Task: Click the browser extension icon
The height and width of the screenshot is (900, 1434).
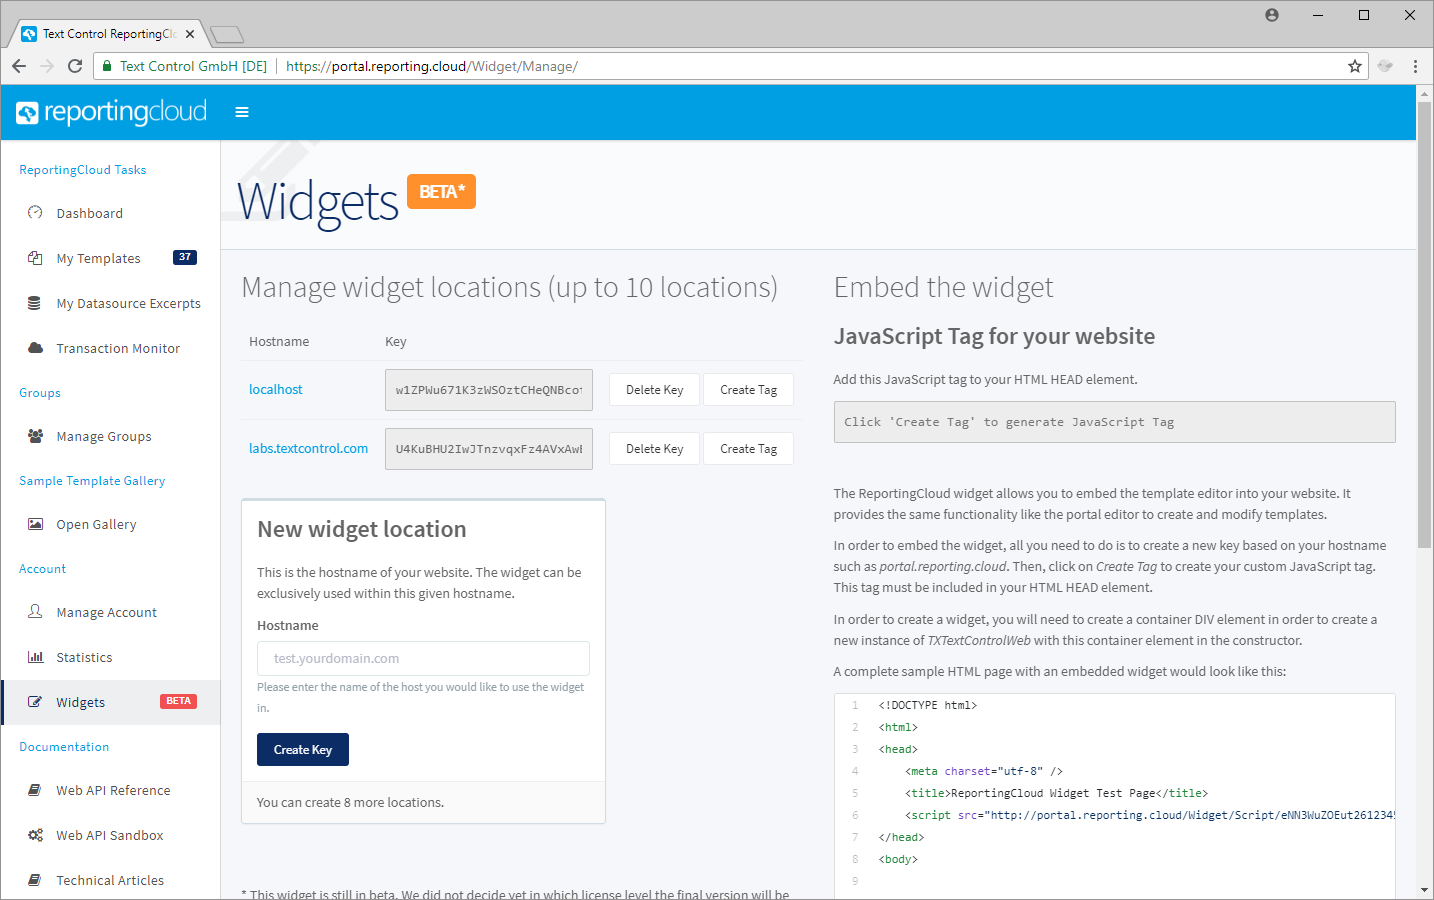Action: pos(1385,66)
